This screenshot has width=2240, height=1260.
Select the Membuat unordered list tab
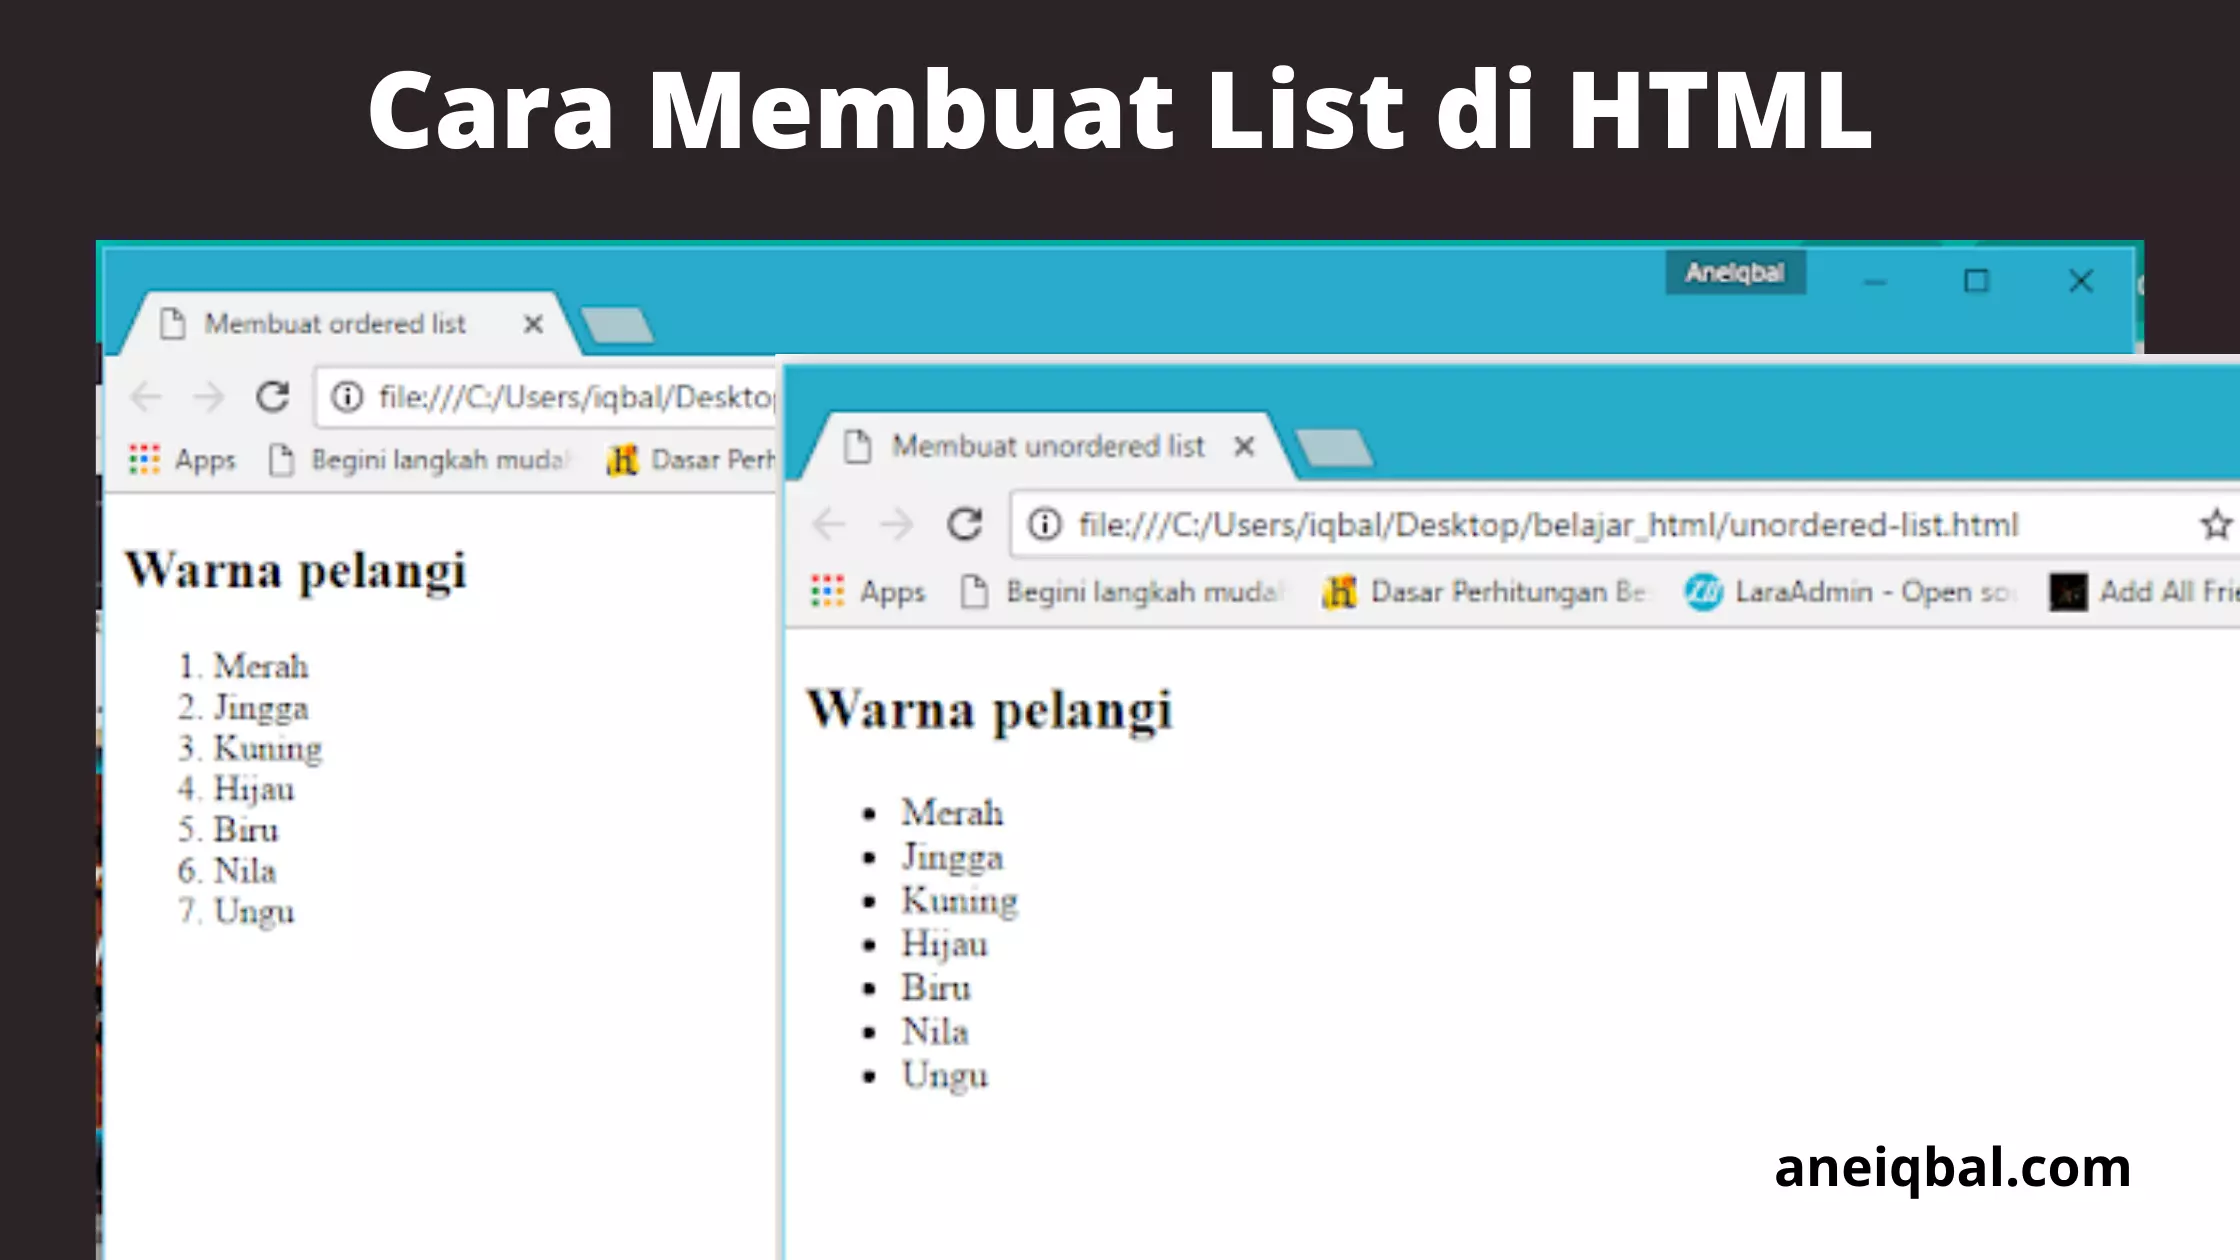(x=1049, y=446)
